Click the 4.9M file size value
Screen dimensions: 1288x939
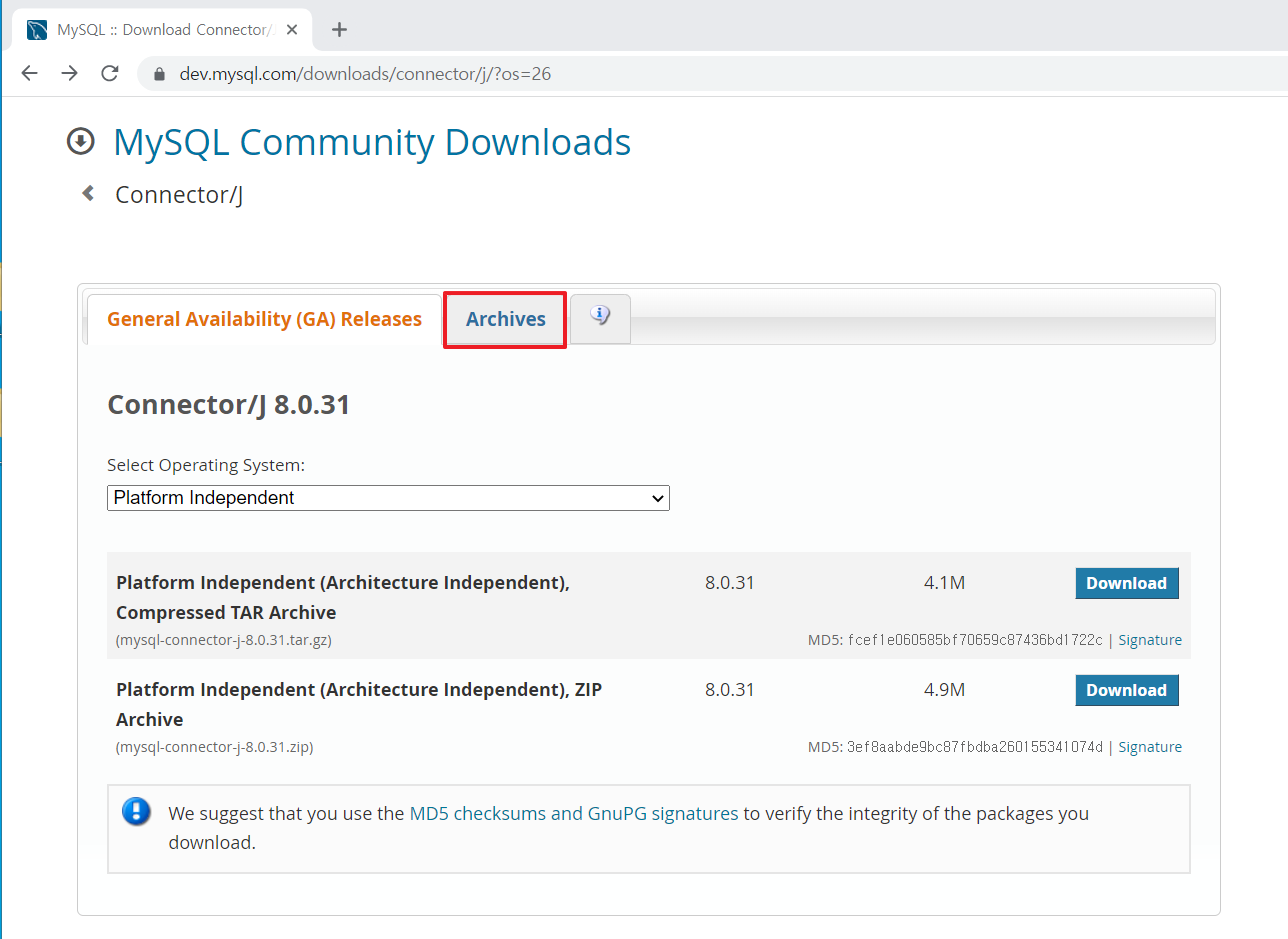(944, 689)
